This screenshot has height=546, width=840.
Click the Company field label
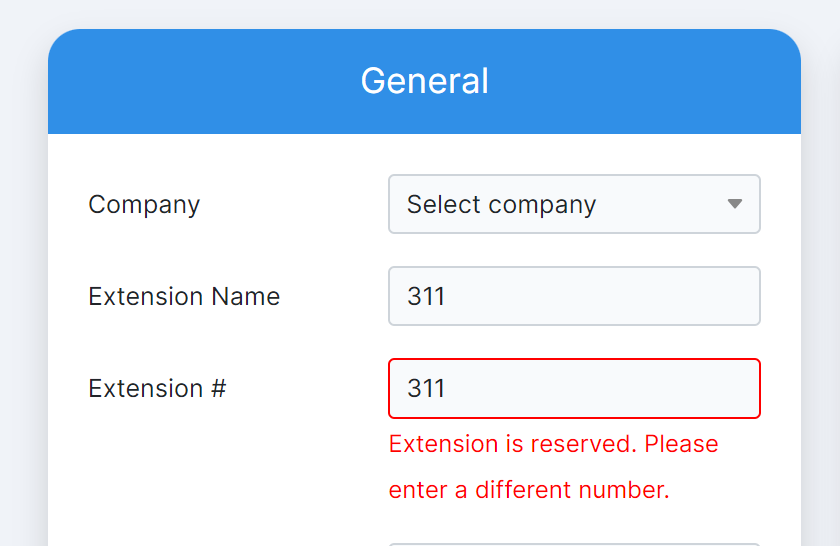tap(144, 204)
